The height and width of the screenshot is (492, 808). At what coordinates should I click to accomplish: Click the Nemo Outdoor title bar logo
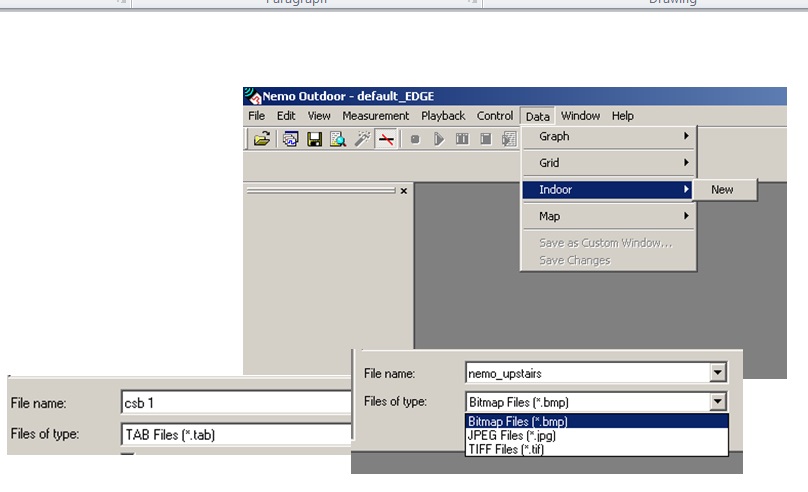pyautogui.click(x=252, y=96)
